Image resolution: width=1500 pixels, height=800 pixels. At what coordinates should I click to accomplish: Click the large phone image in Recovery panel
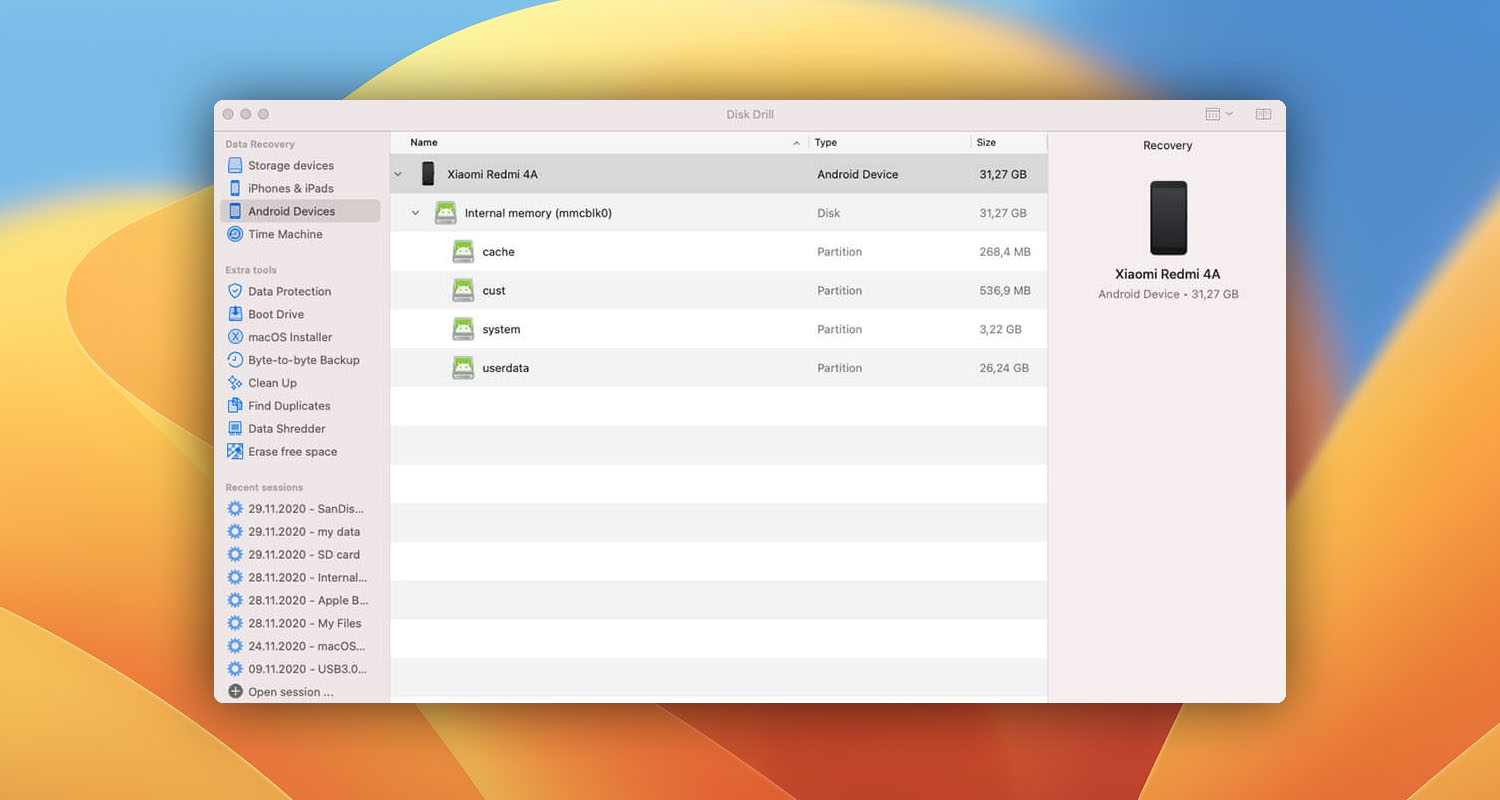pos(1168,218)
